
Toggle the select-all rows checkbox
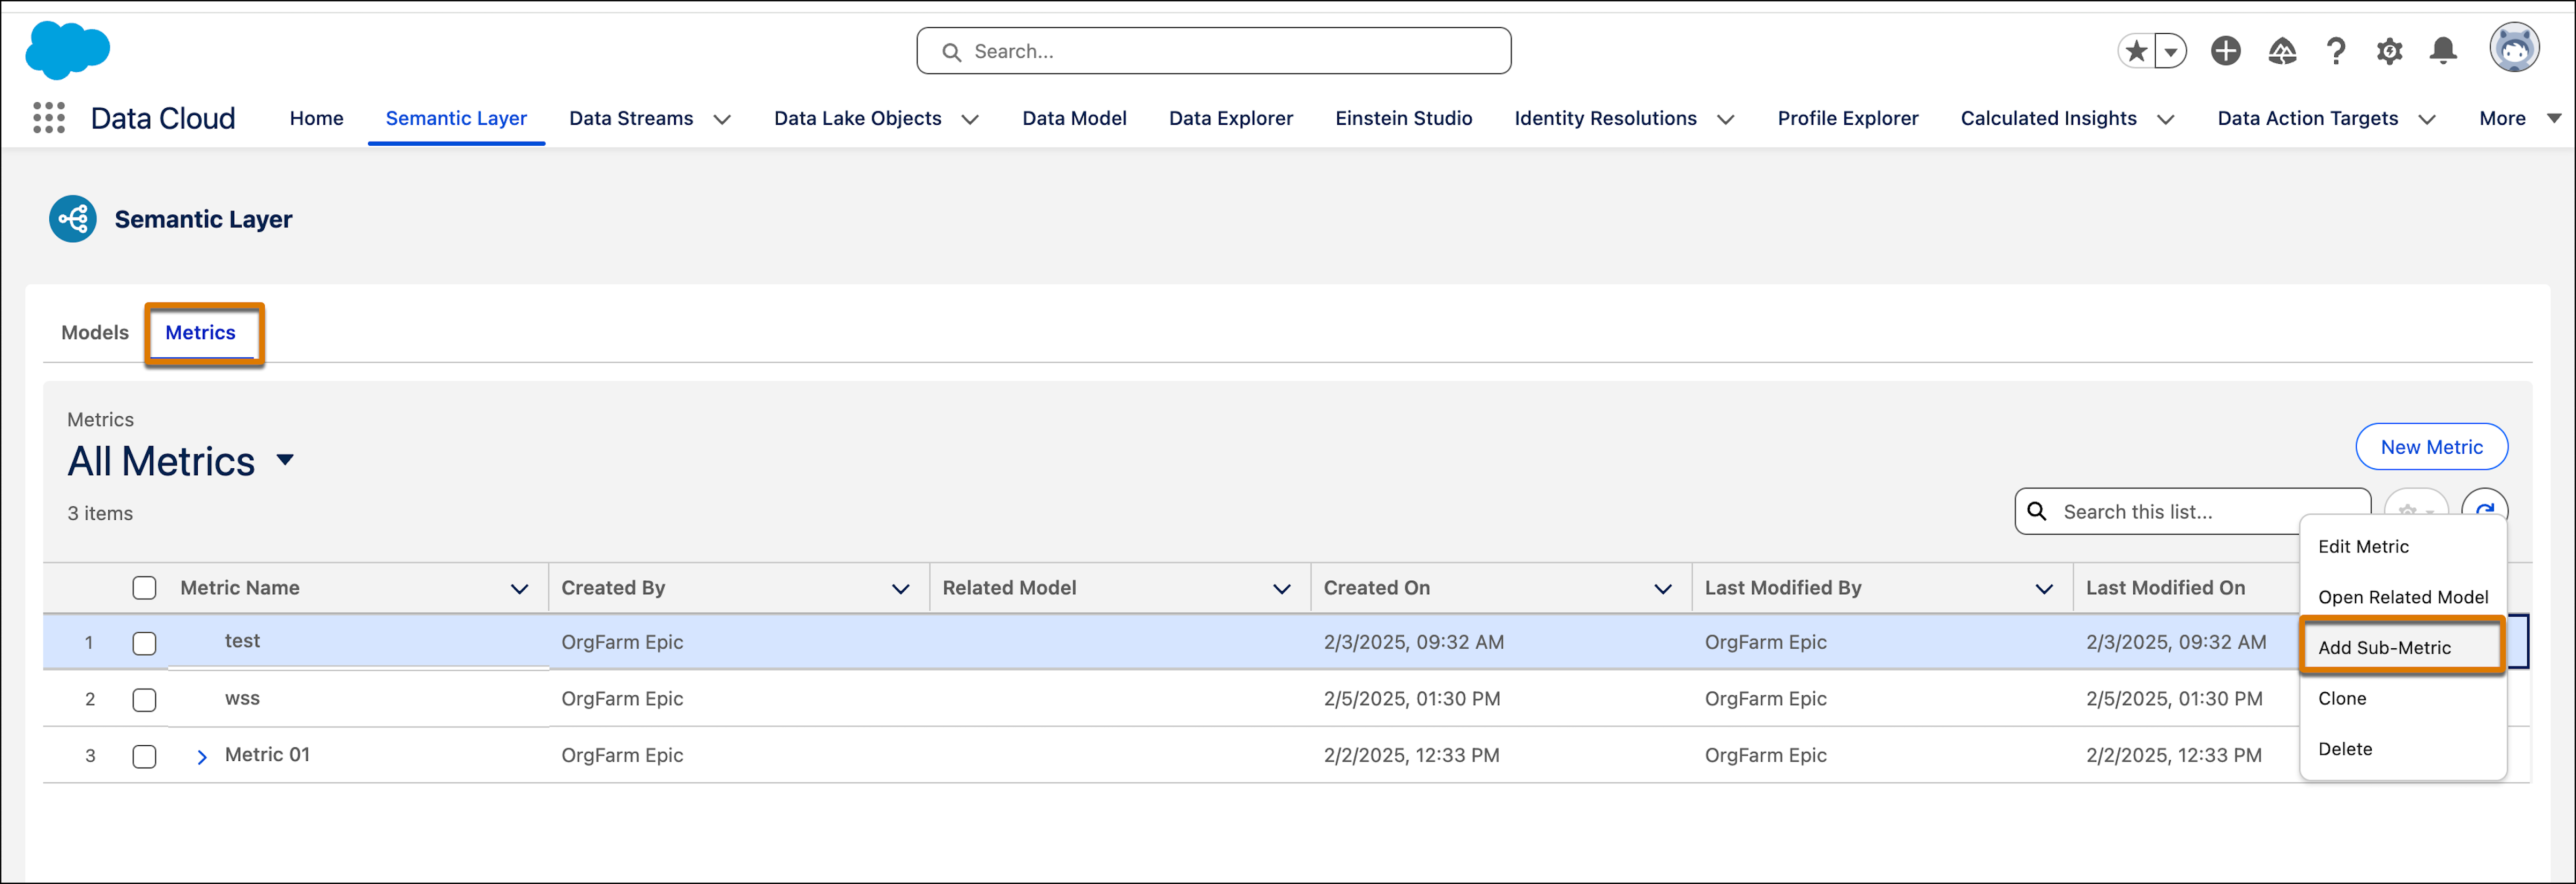[x=145, y=588]
